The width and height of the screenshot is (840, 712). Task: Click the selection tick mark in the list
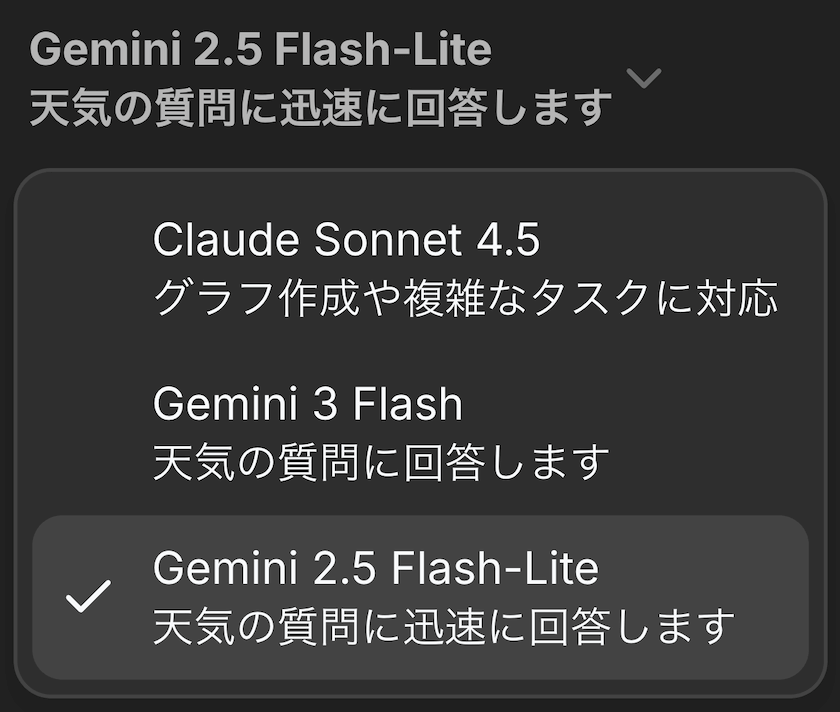click(x=88, y=598)
